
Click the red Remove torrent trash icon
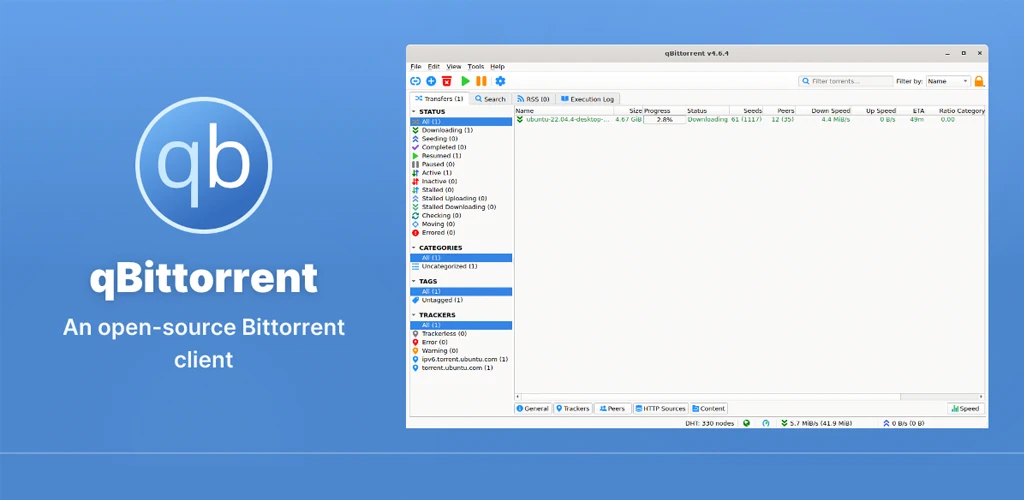pyautogui.click(x=447, y=81)
